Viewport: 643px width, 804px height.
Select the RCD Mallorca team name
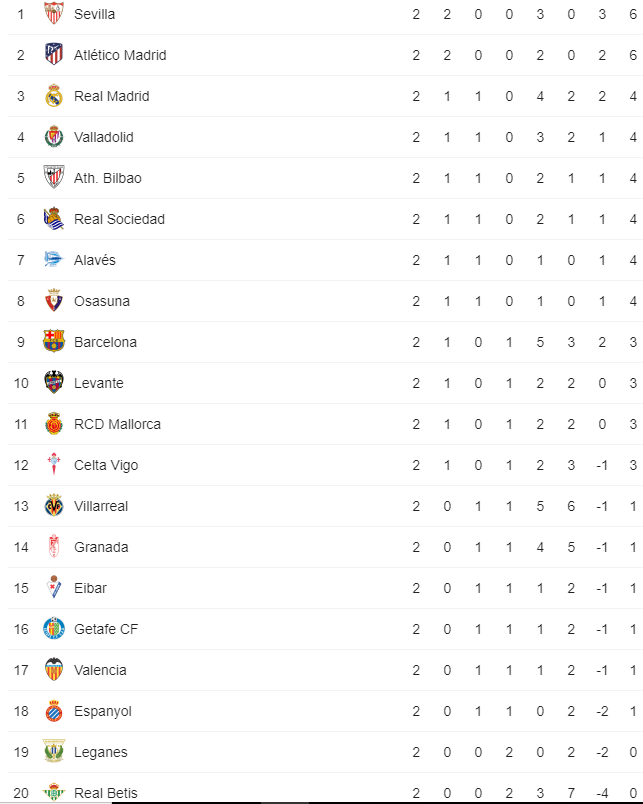(117, 424)
